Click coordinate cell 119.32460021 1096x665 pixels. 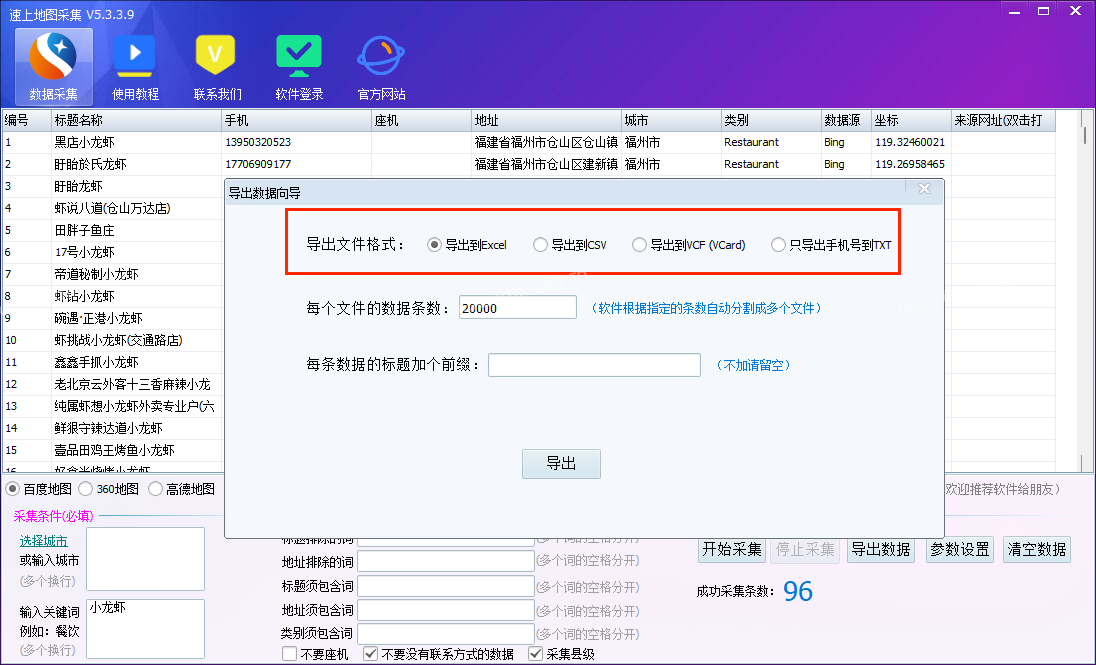909,142
